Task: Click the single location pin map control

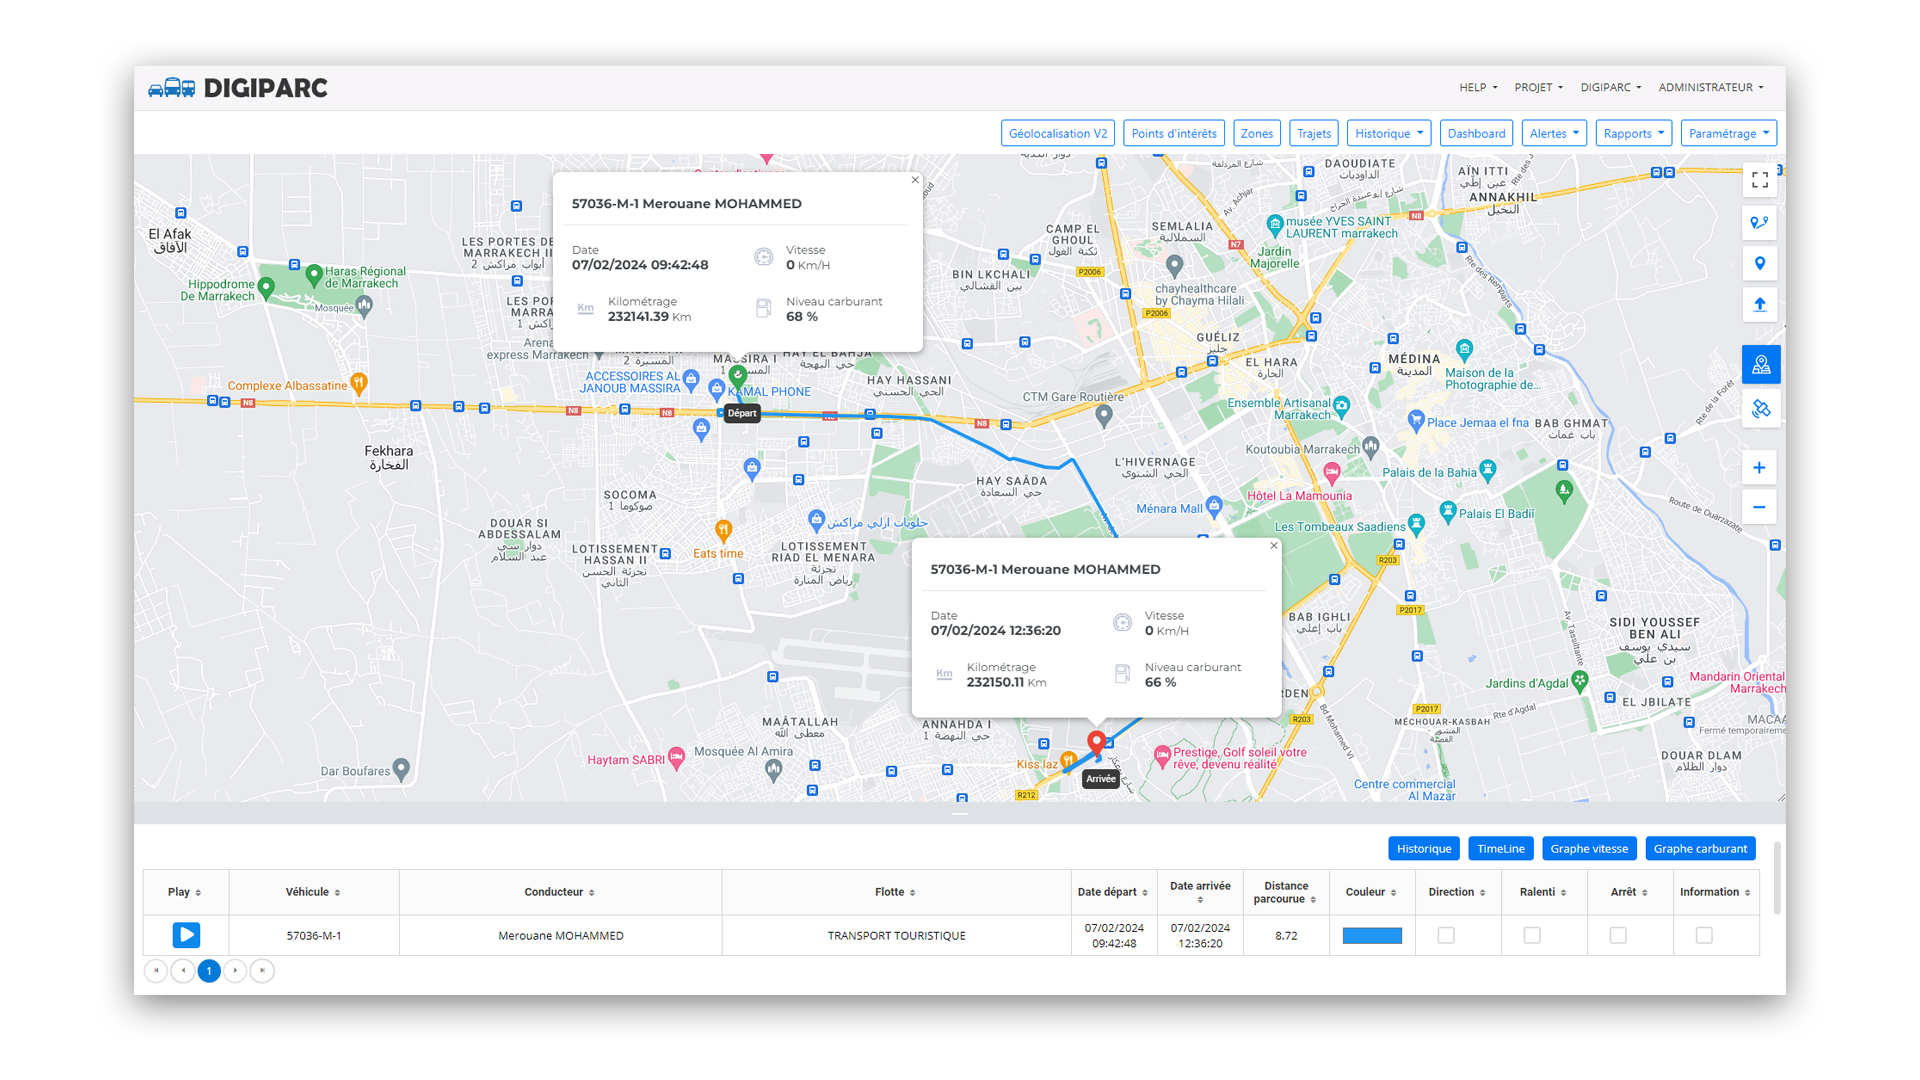Action: (1760, 264)
